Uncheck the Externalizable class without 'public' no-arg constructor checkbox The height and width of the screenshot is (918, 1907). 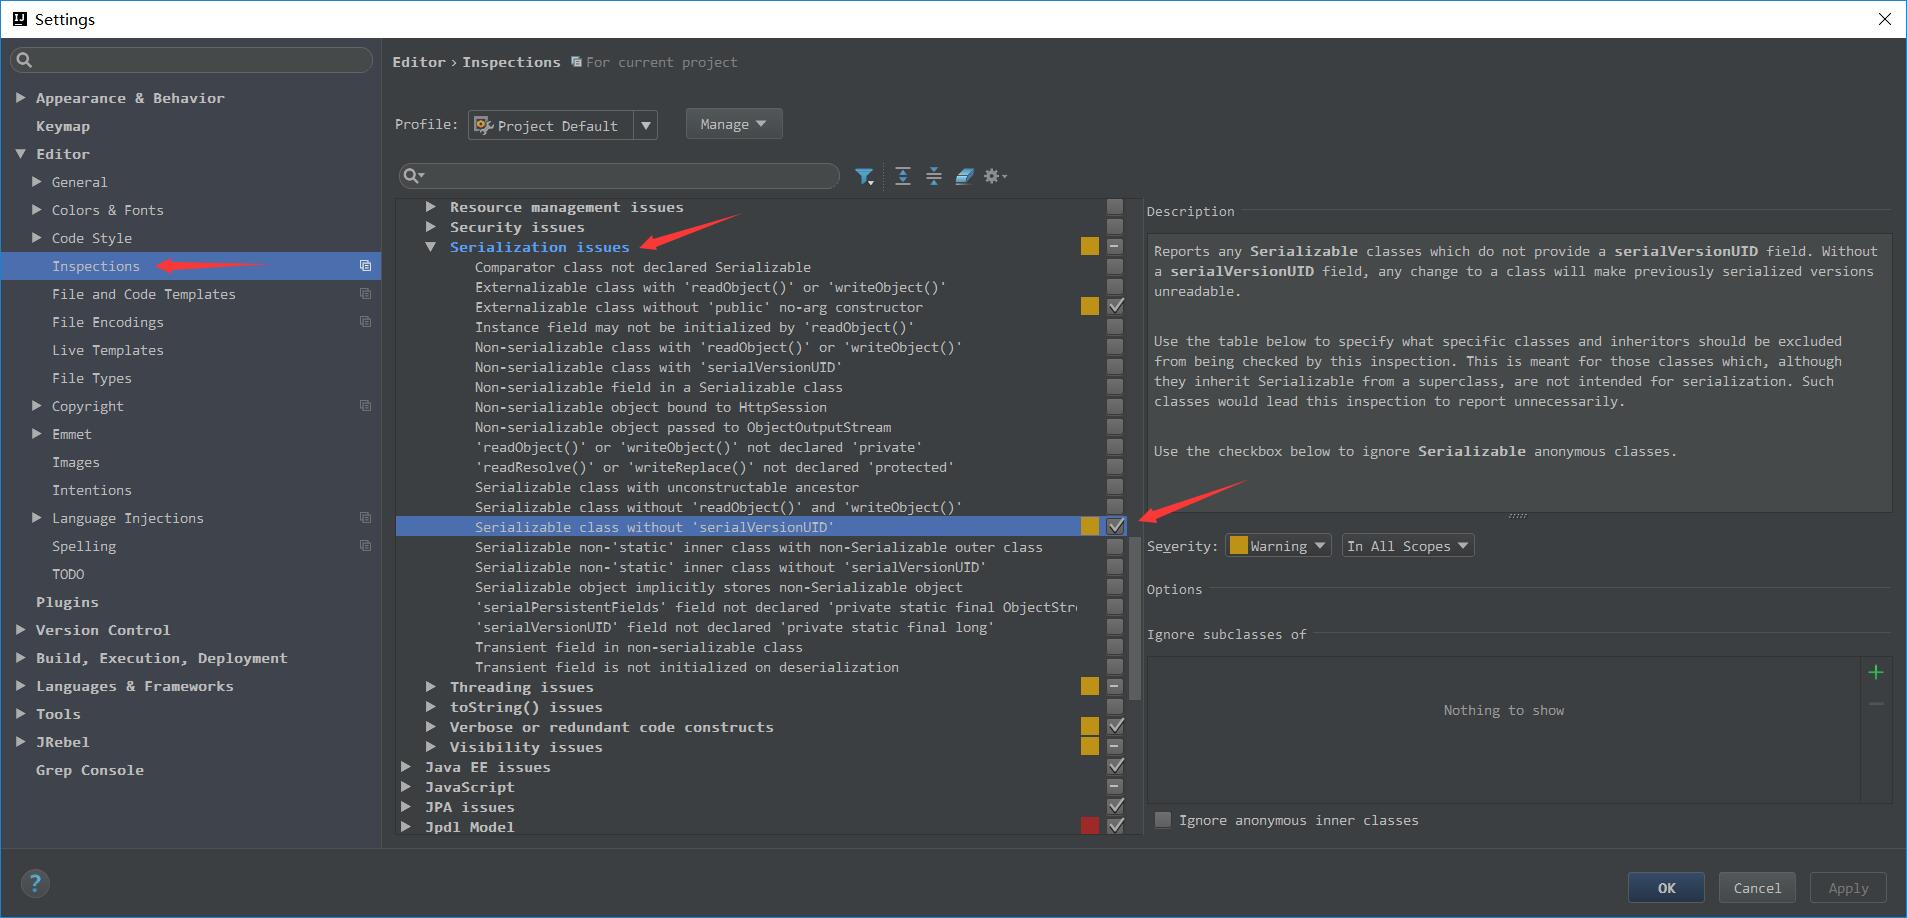pos(1116,307)
